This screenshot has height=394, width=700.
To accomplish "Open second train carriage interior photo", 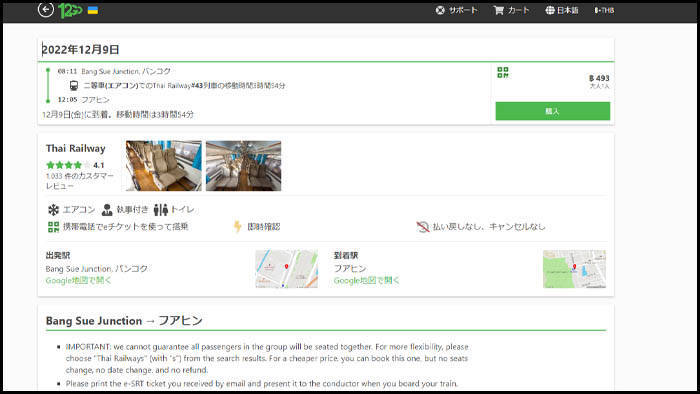I will (x=244, y=166).
